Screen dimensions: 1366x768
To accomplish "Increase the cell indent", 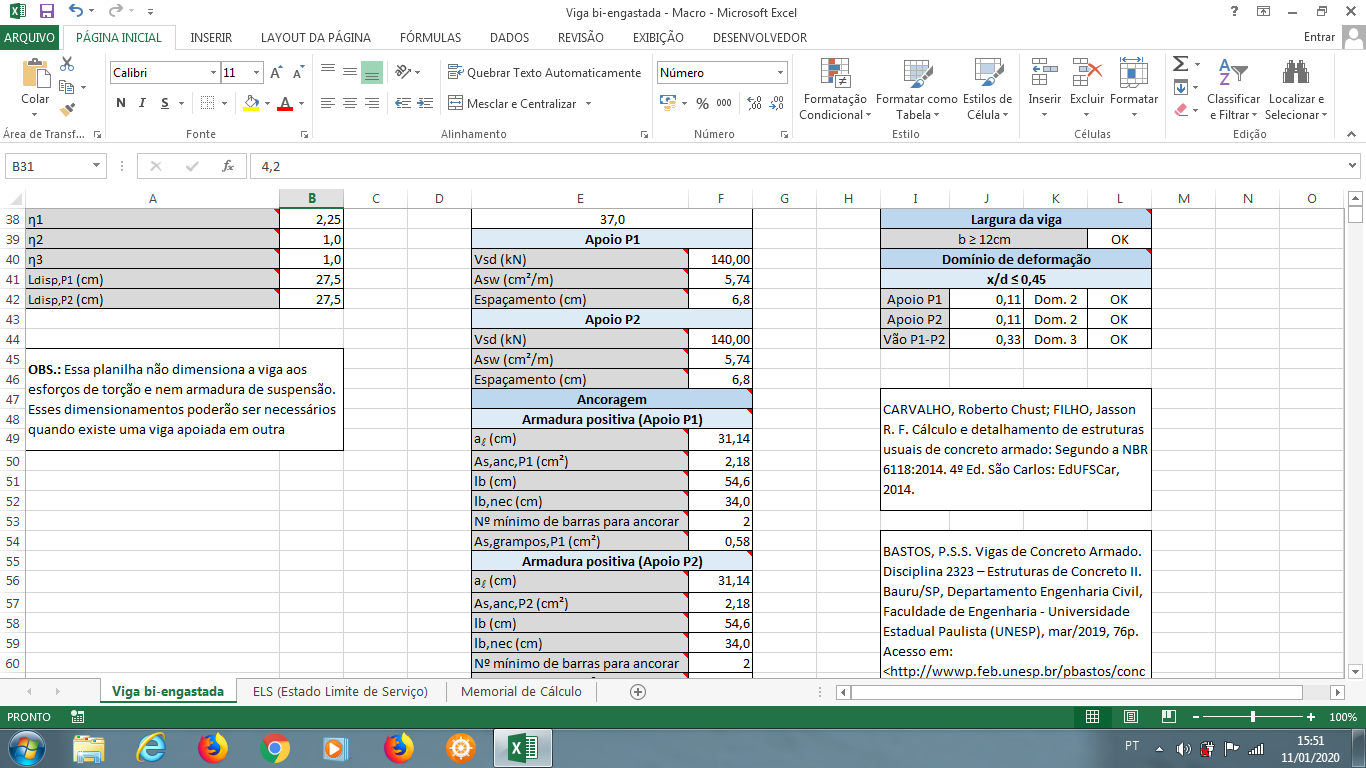I will pos(426,103).
